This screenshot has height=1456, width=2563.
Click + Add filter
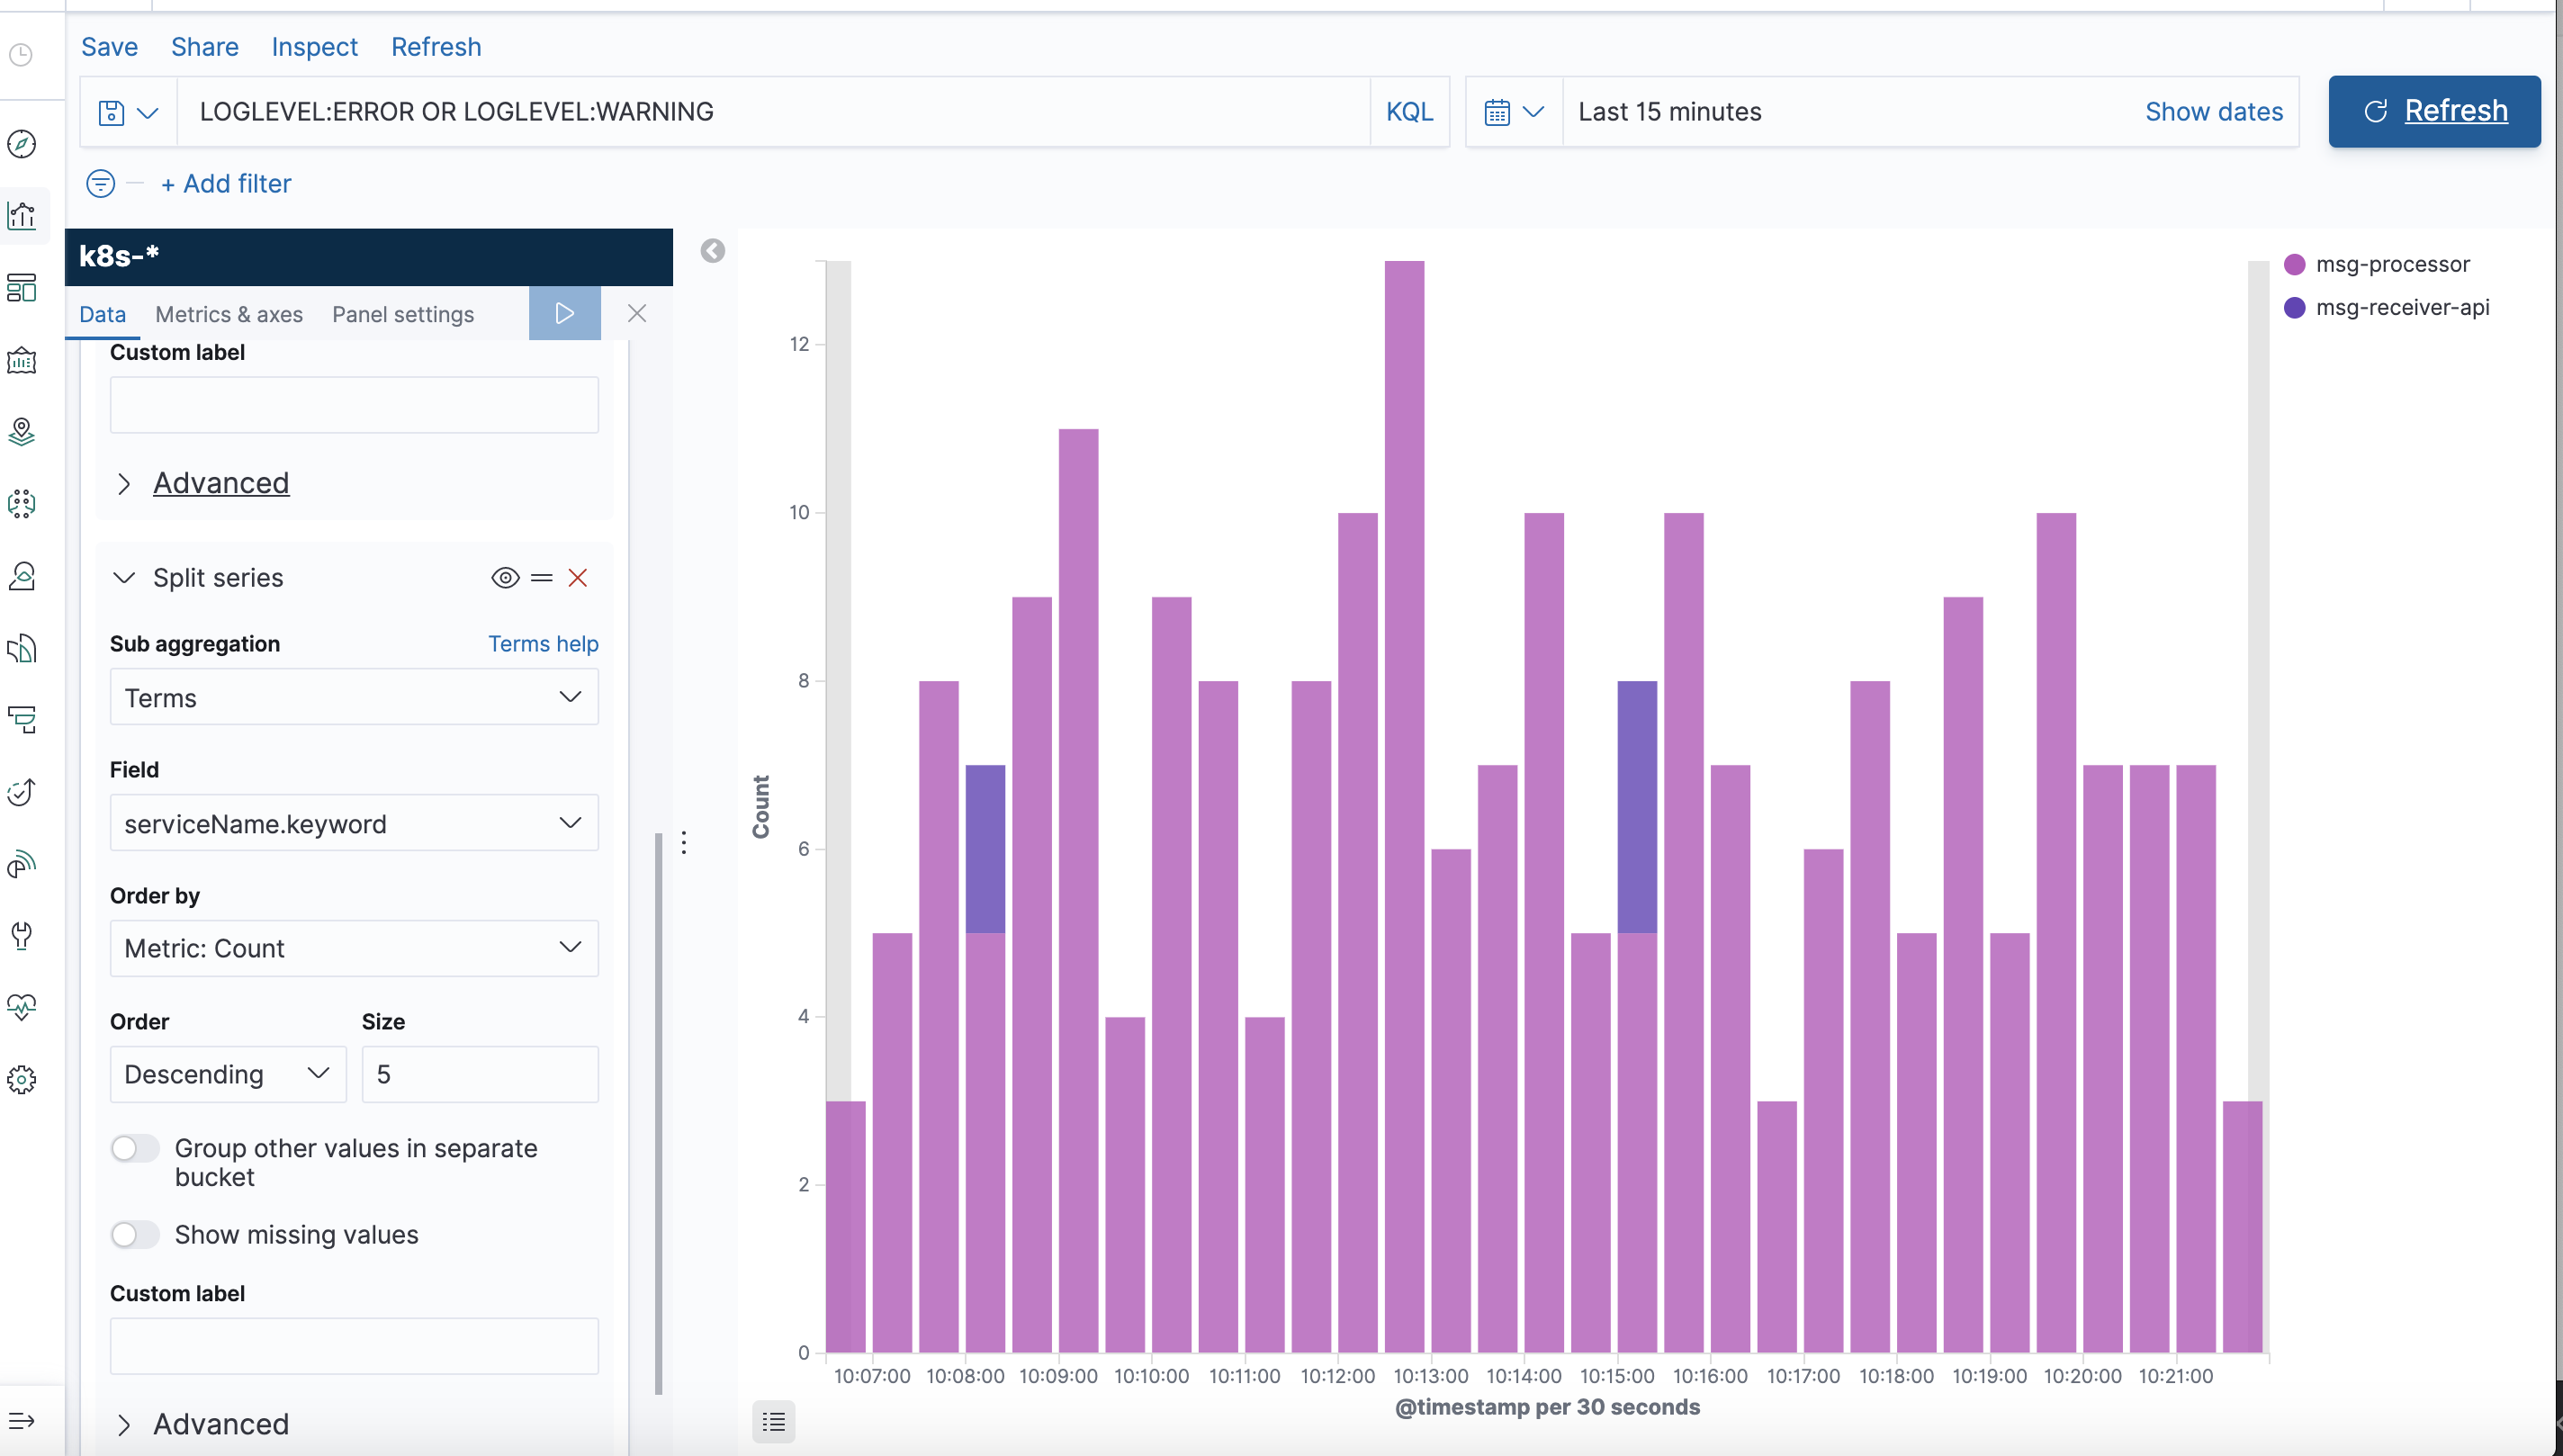tap(226, 183)
